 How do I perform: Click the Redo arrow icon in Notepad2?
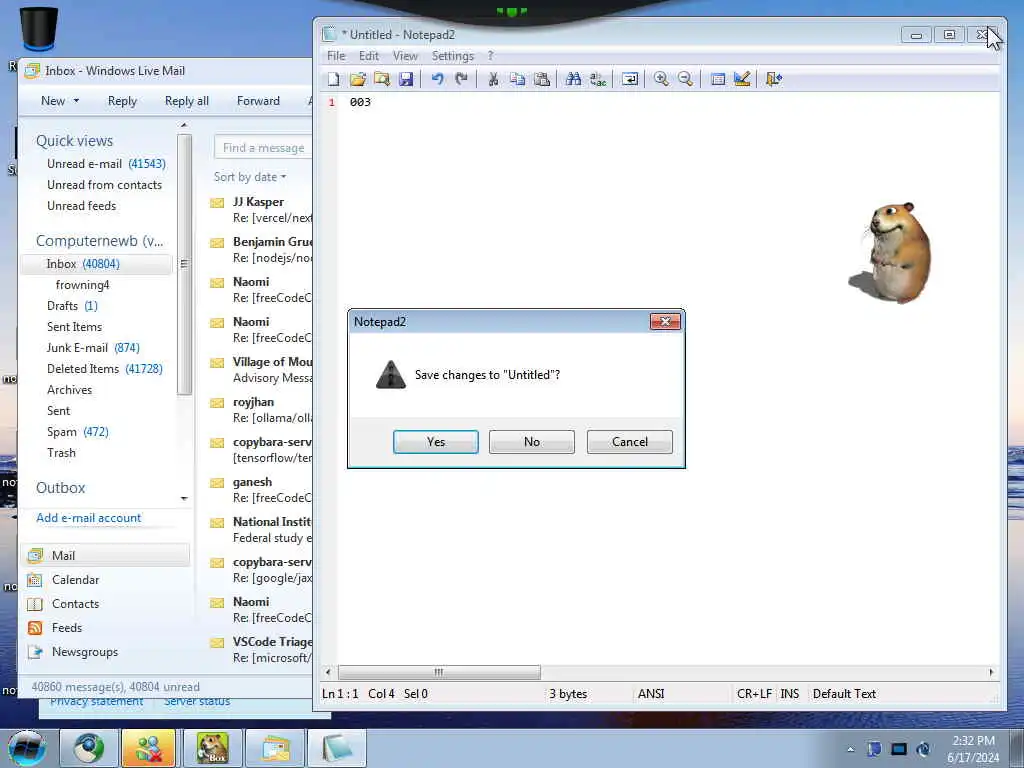click(x=462, y=79)
